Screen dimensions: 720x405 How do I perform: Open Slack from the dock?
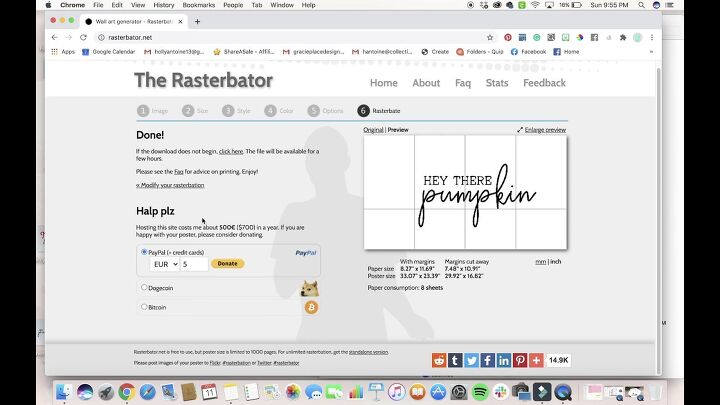tap(501, 392)
